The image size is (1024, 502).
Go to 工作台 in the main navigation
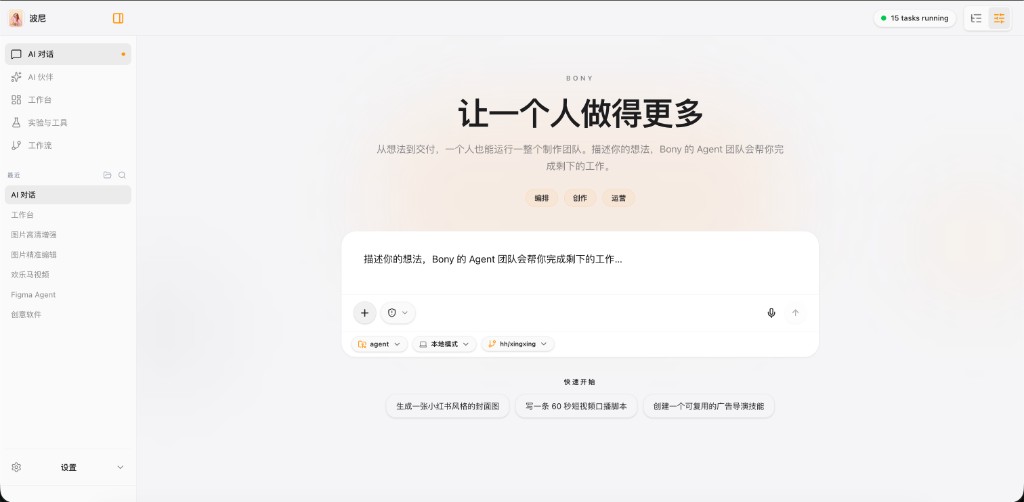click(x=68, y=100)
